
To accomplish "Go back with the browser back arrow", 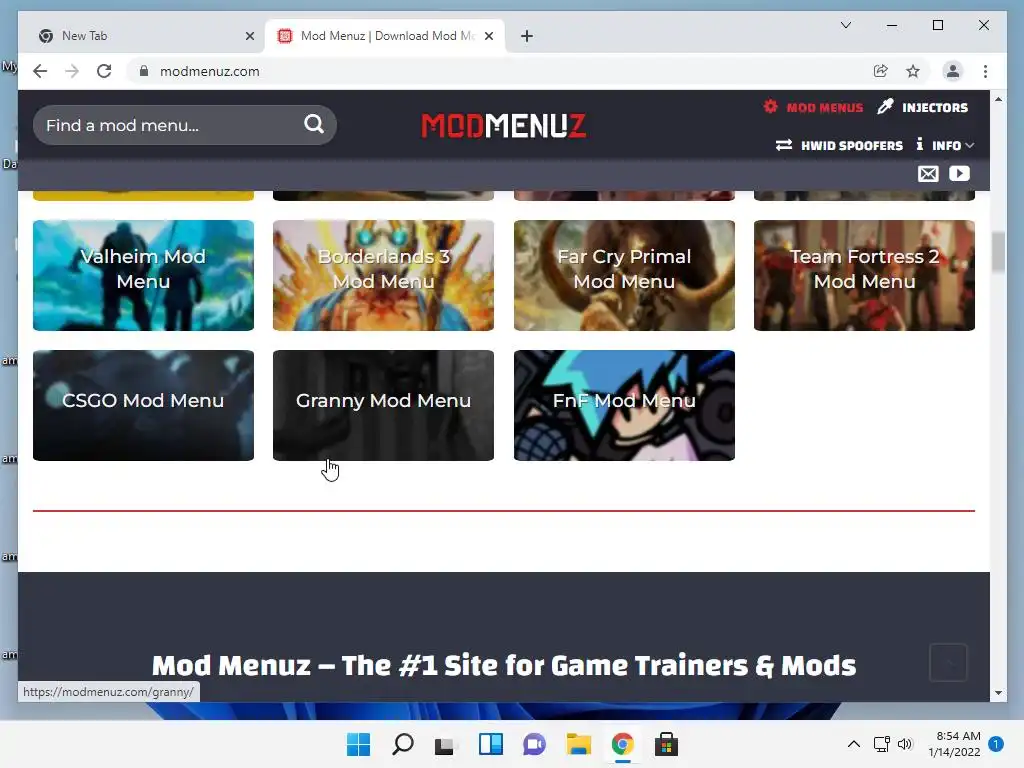I will (x=40, y=71).
